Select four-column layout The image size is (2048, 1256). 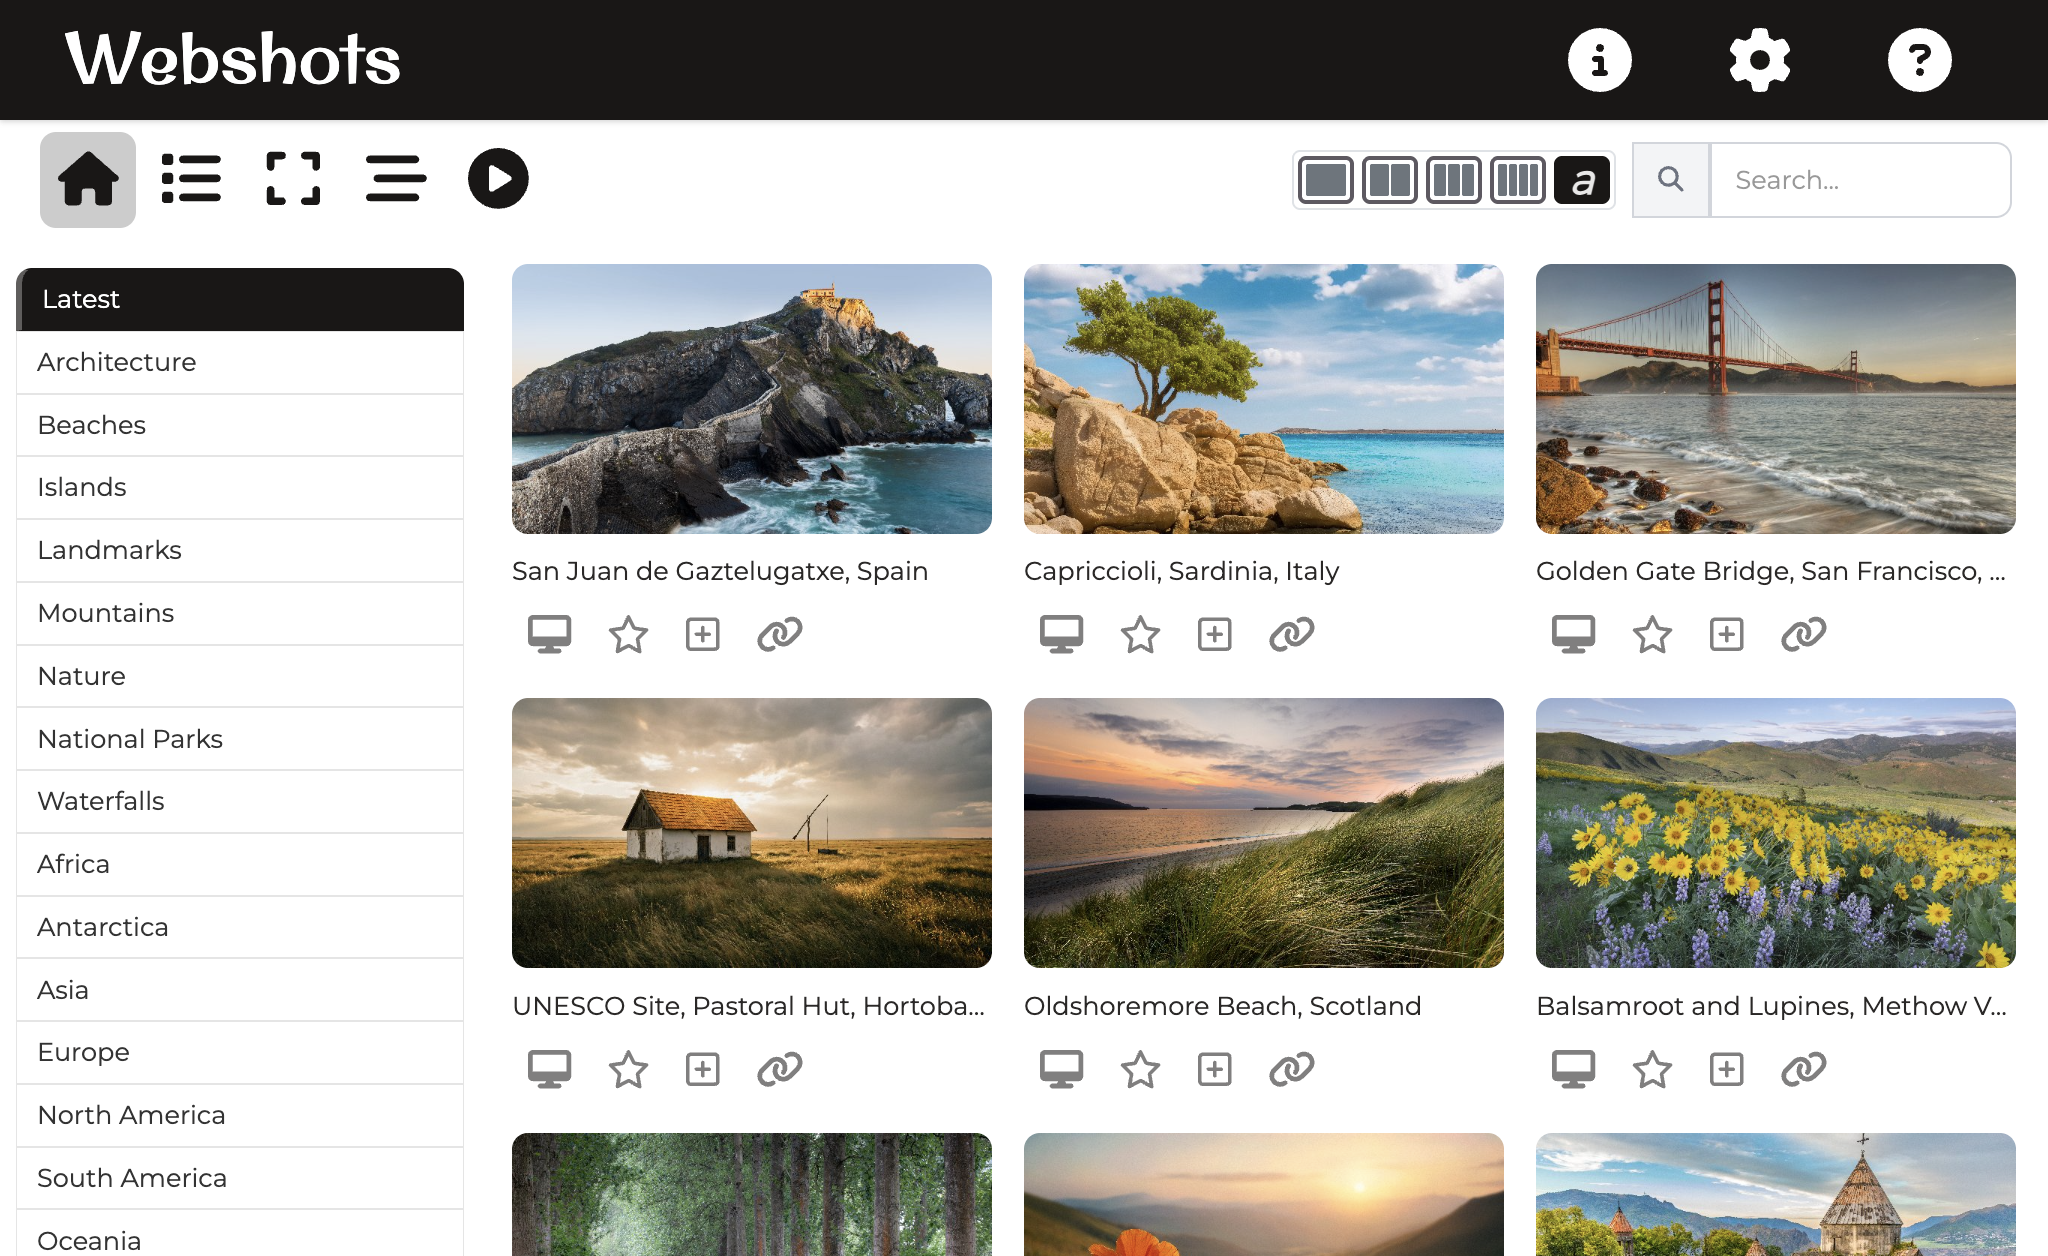tap(1518, 180)
